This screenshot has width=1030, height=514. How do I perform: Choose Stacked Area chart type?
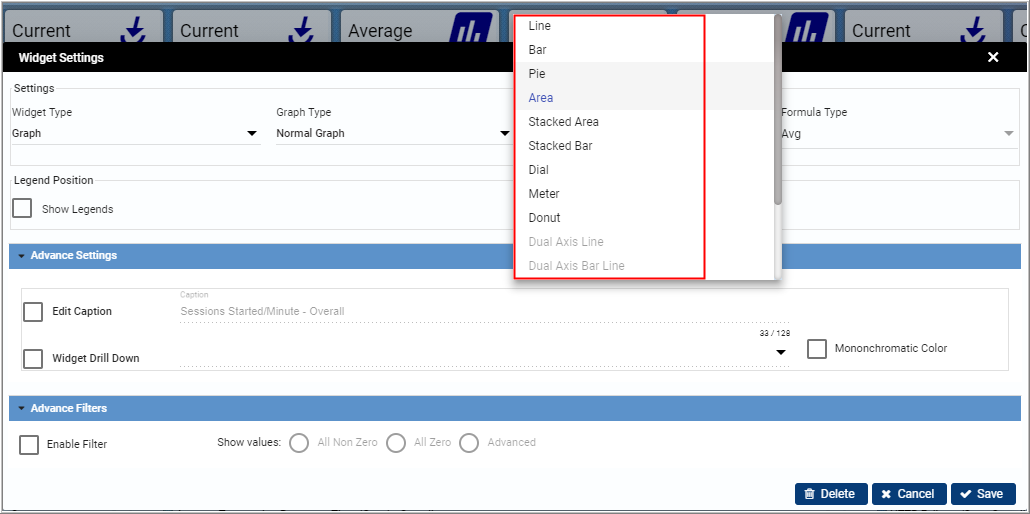(563, 122)
